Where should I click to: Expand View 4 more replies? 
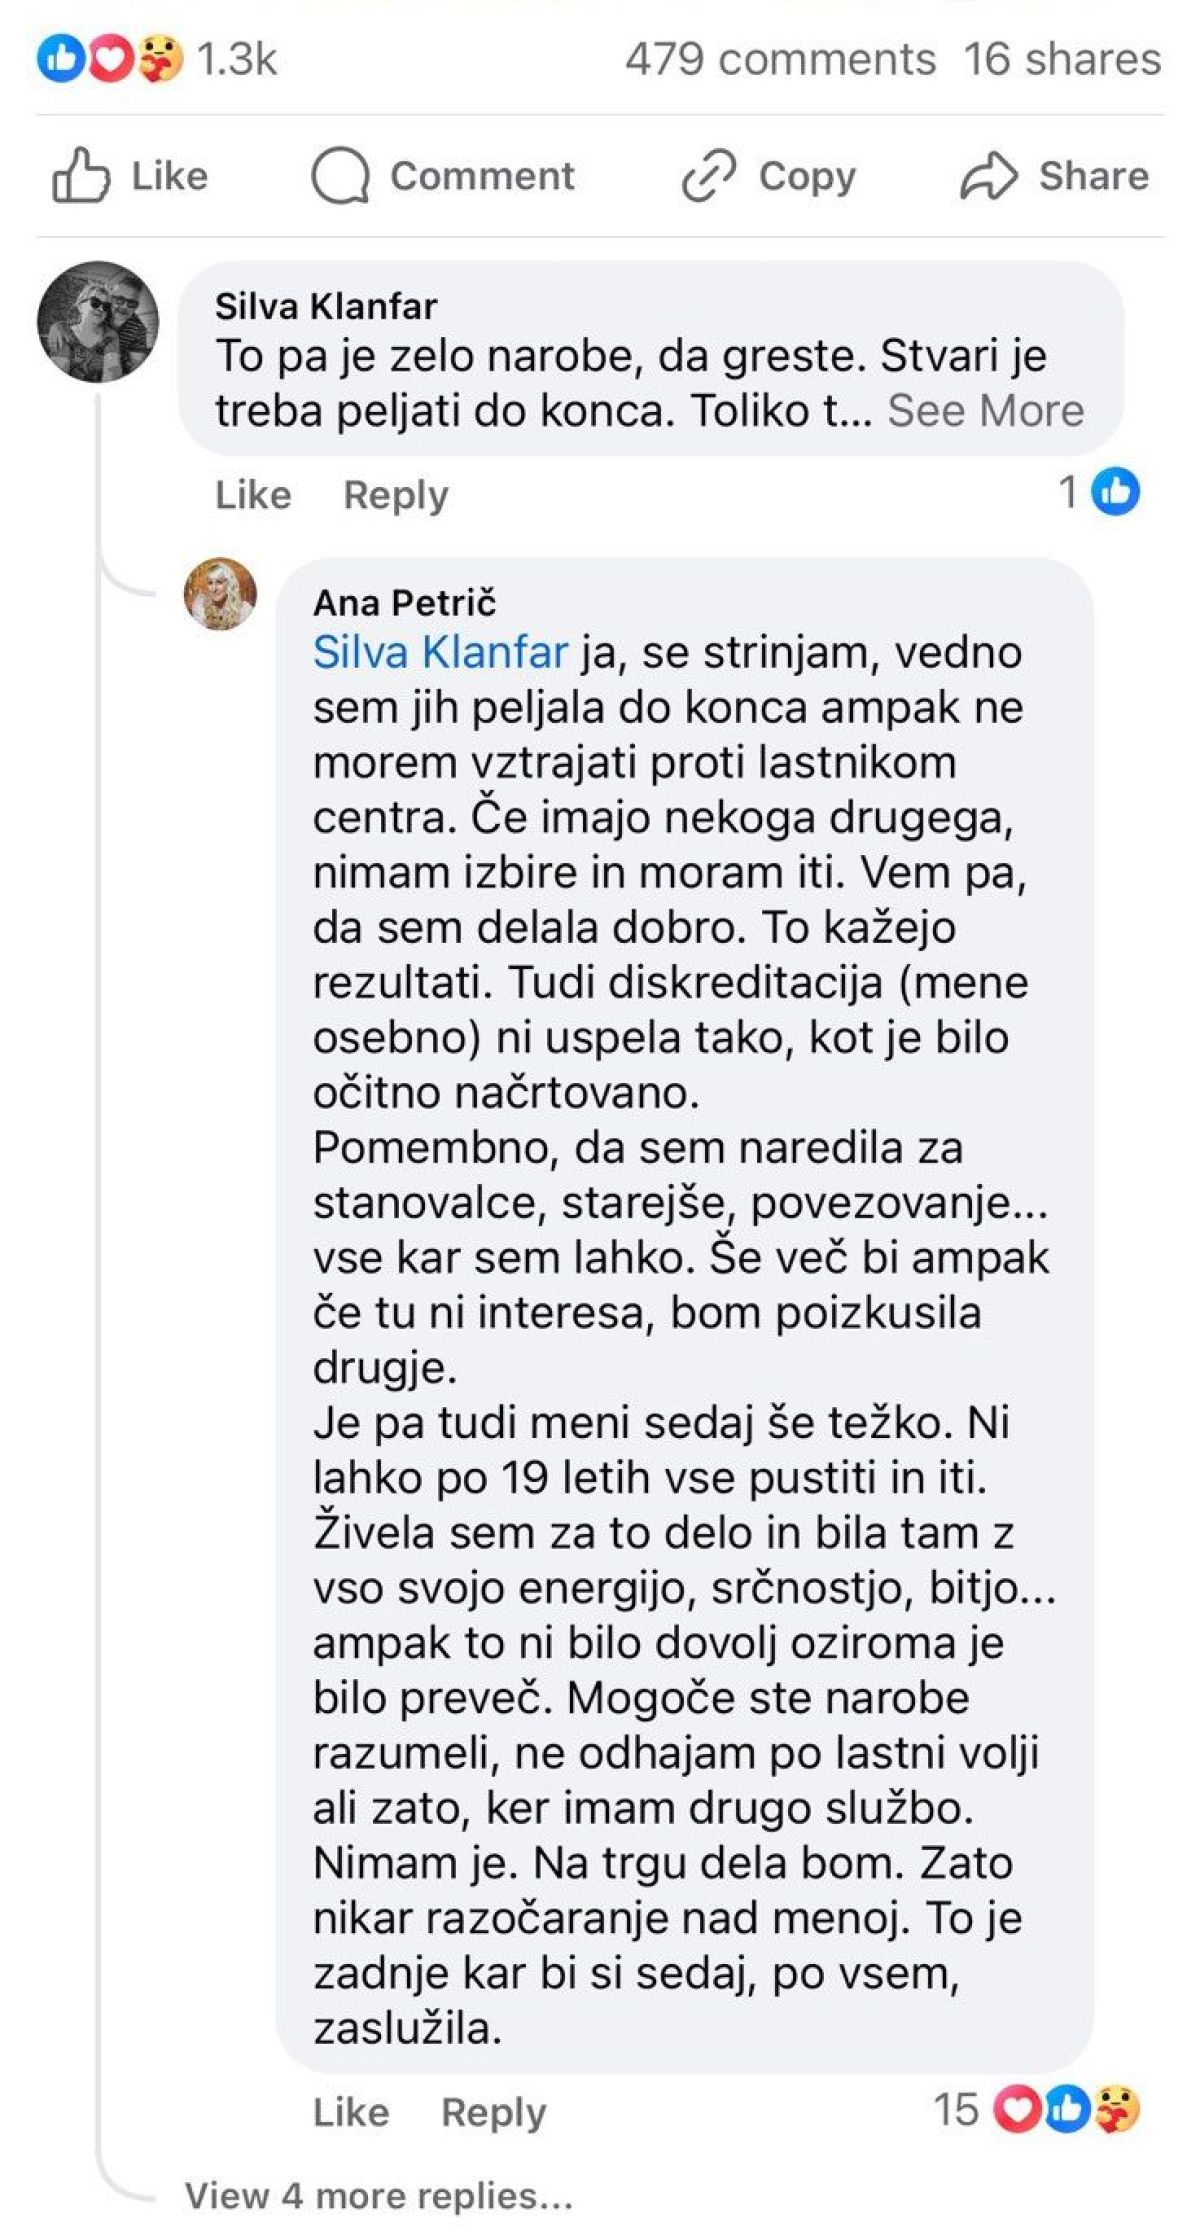tap(378, 2196)
